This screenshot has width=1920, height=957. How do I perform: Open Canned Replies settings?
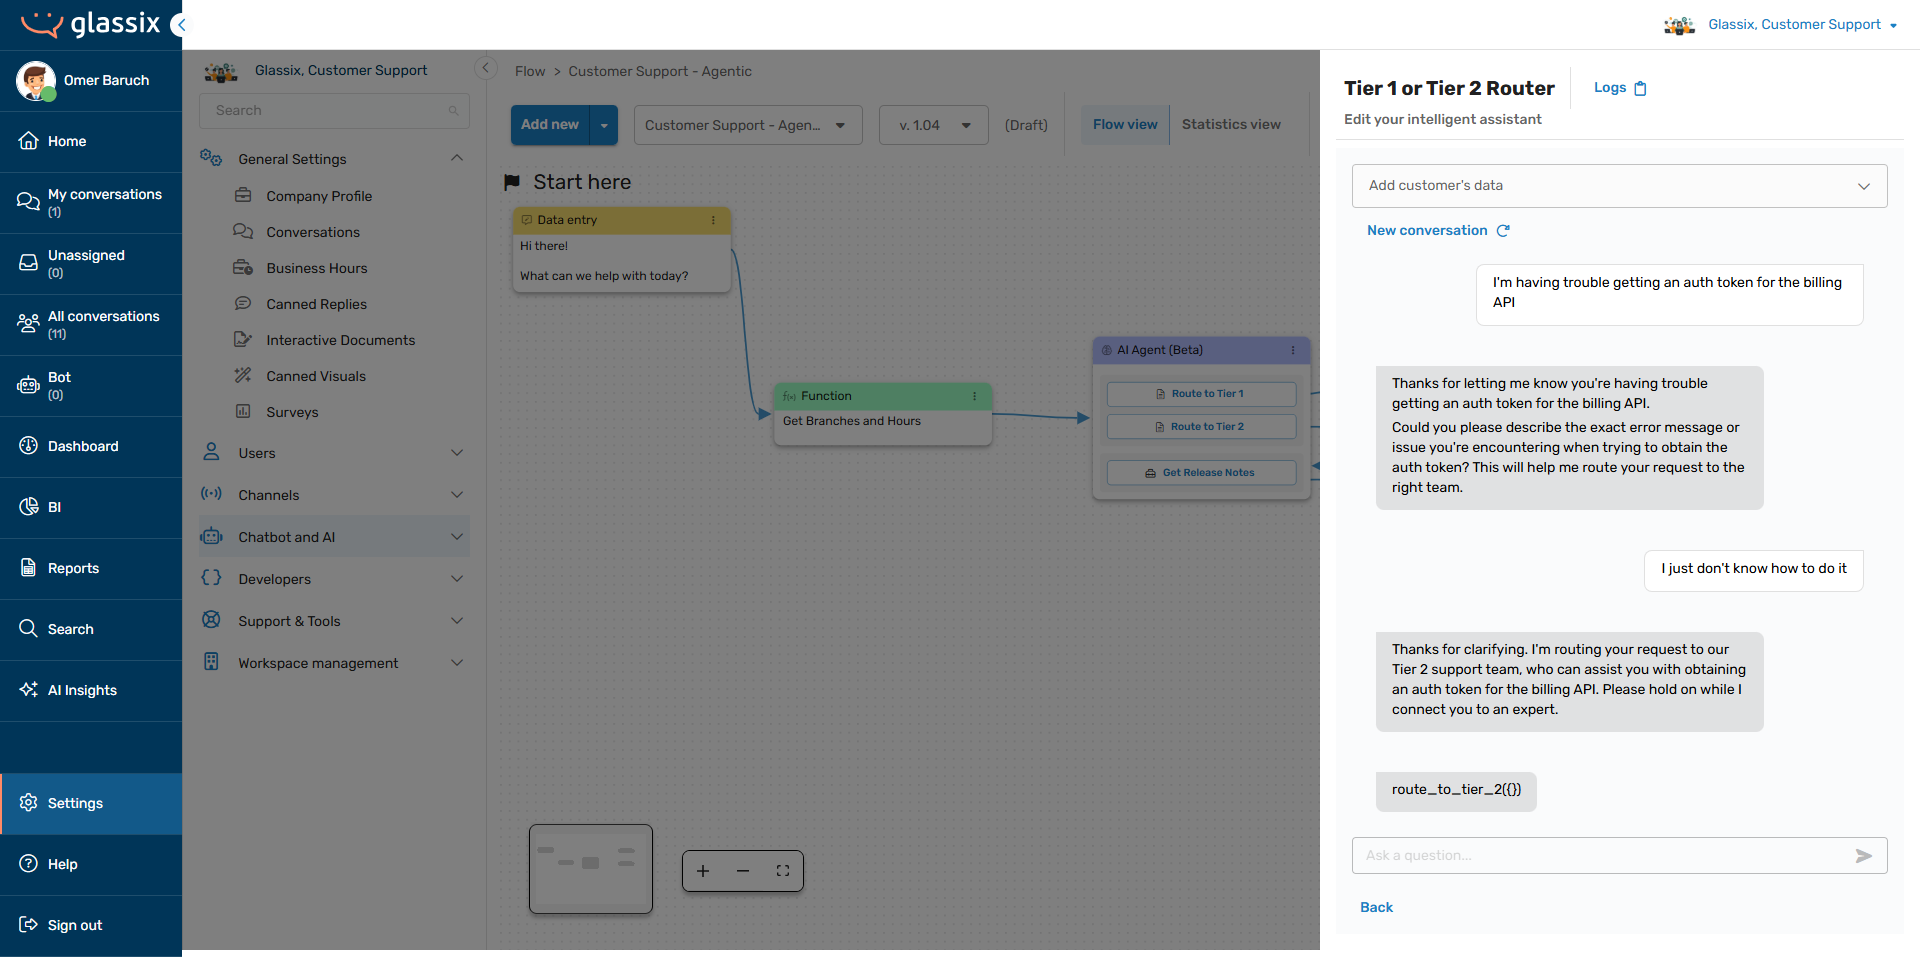[x=316, y=304]
